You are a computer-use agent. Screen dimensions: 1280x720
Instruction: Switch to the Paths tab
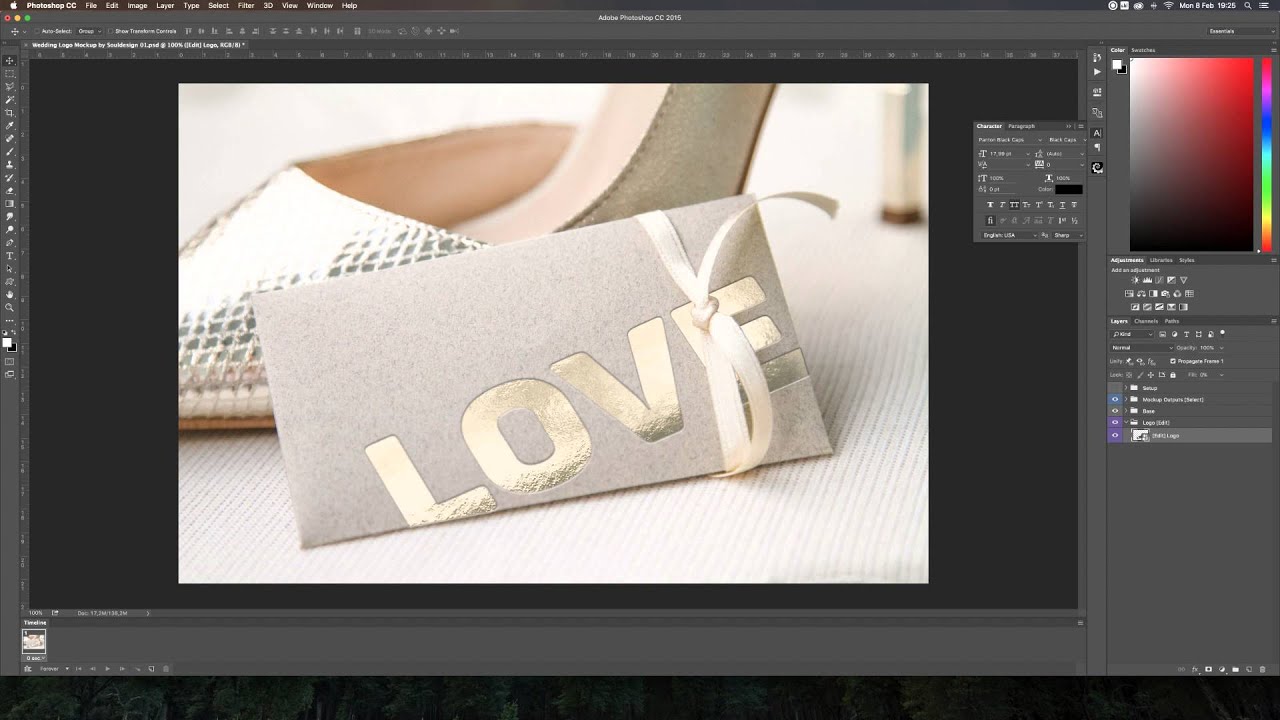(1172, 321)
